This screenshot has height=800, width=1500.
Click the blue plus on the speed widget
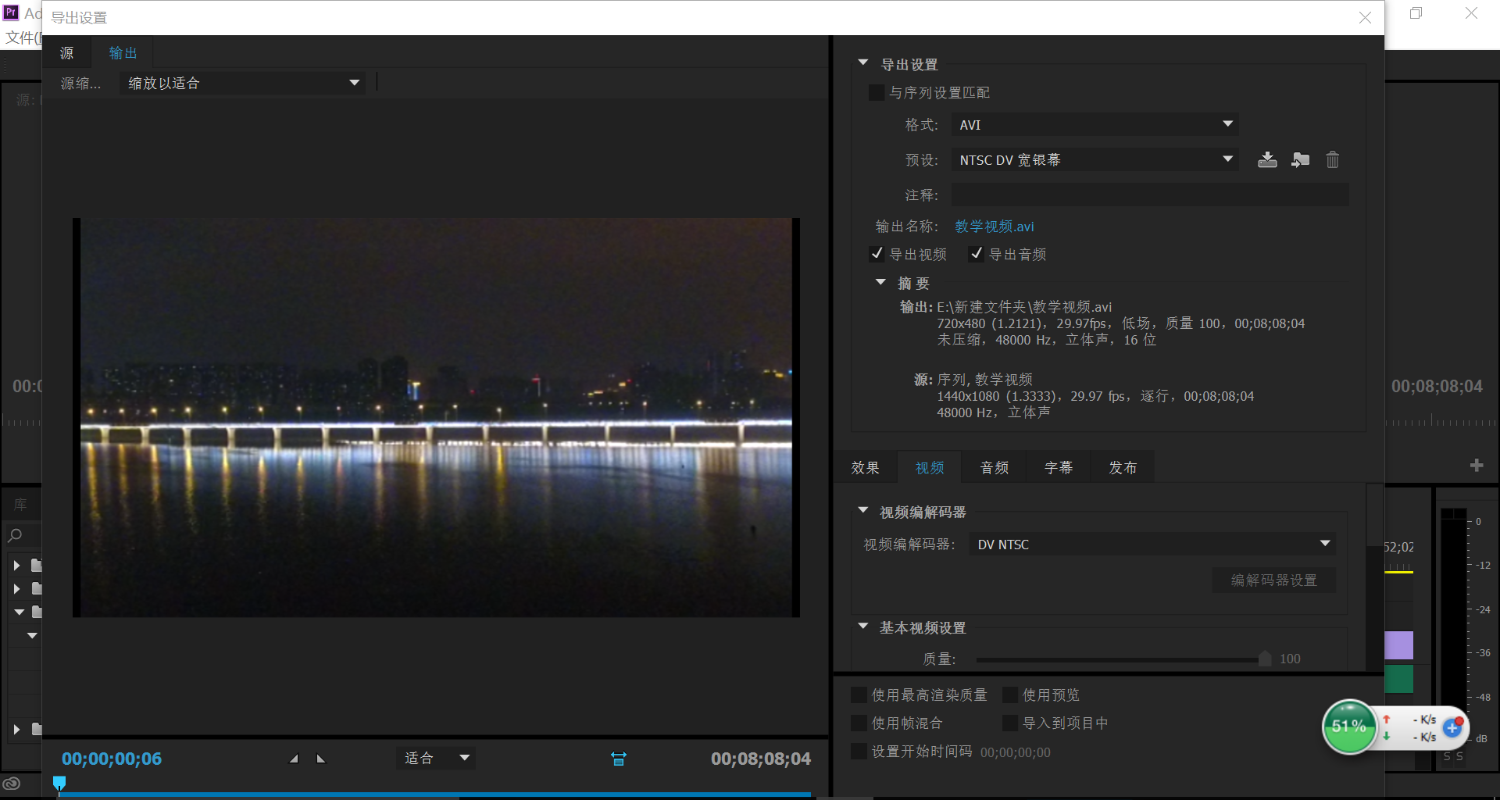click(x=1452, y=728)
